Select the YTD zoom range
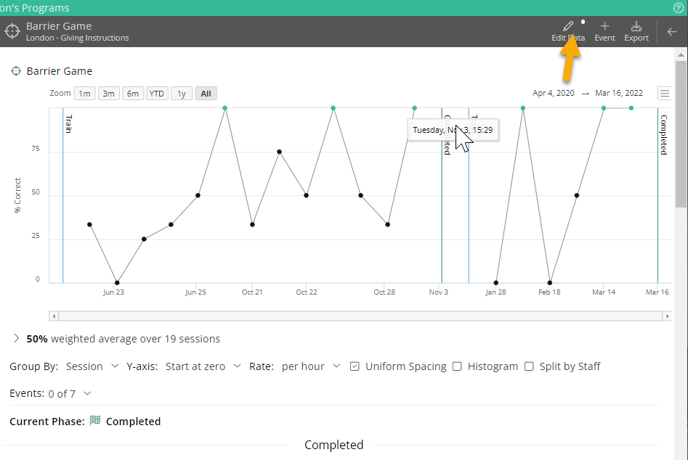This screenshot has width=688, height=460. tap(157, 94)
